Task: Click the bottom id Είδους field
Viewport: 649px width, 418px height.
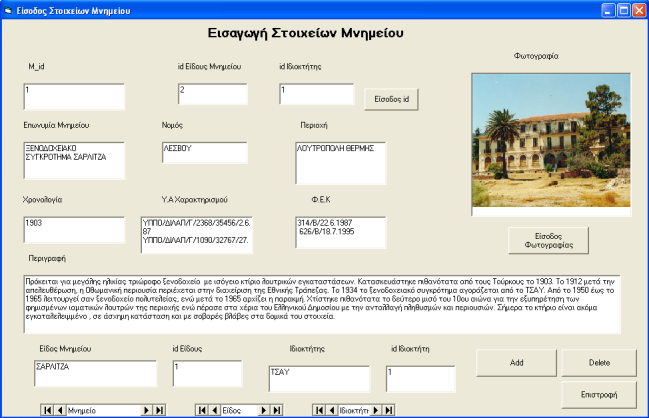Action: [x=207, y=373]
